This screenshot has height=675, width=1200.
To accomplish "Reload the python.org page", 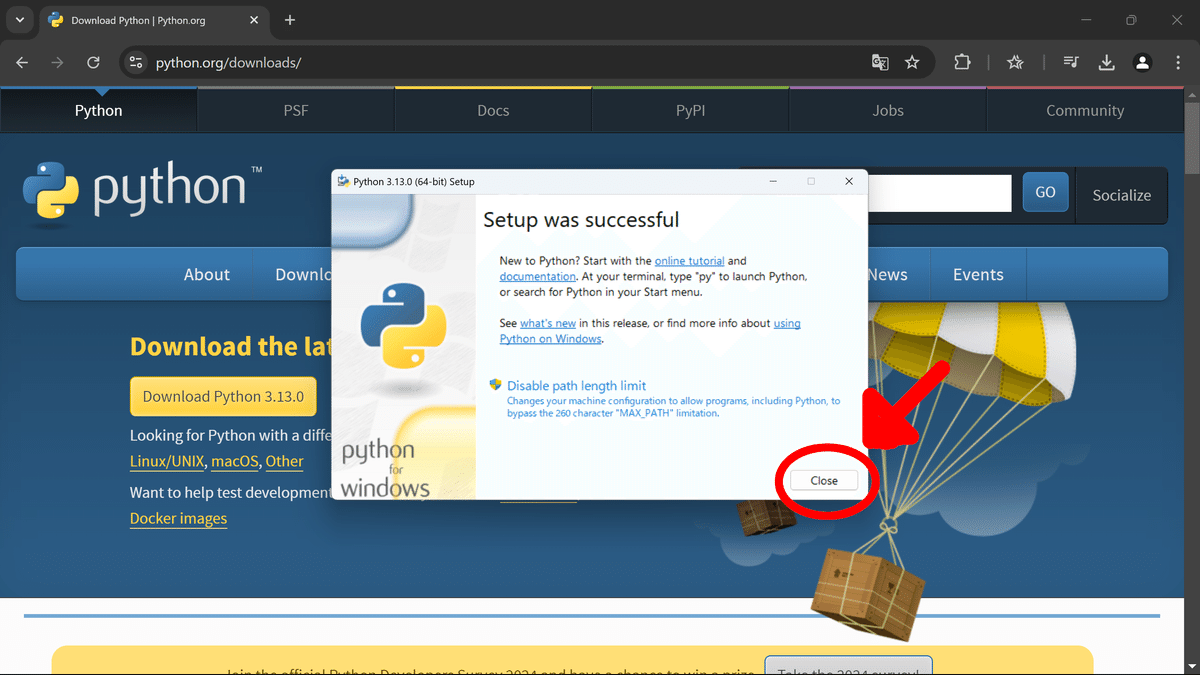I will coord(93,62).
